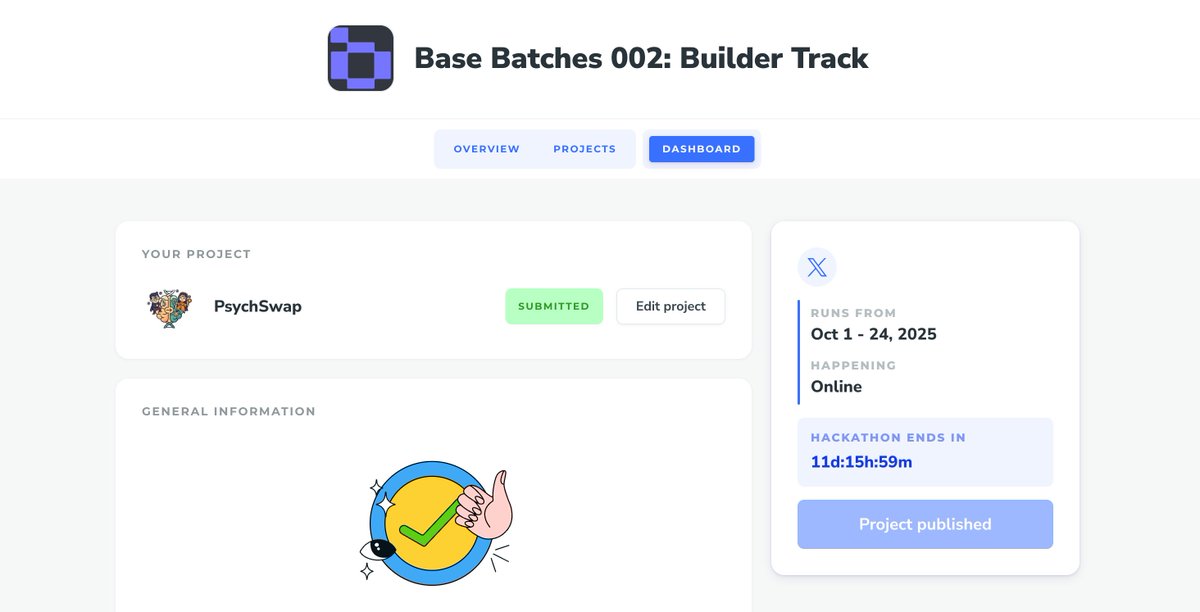Image resolution: width=1200 pixels, height=612 pixels.
Task: Switch to the Overview tab
Action: click(x=486, y=149)
